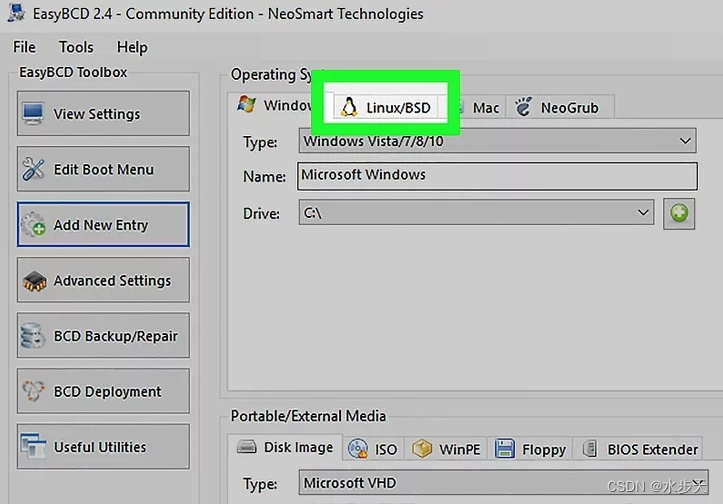Switch to the WinPE tab

point(446,449)
